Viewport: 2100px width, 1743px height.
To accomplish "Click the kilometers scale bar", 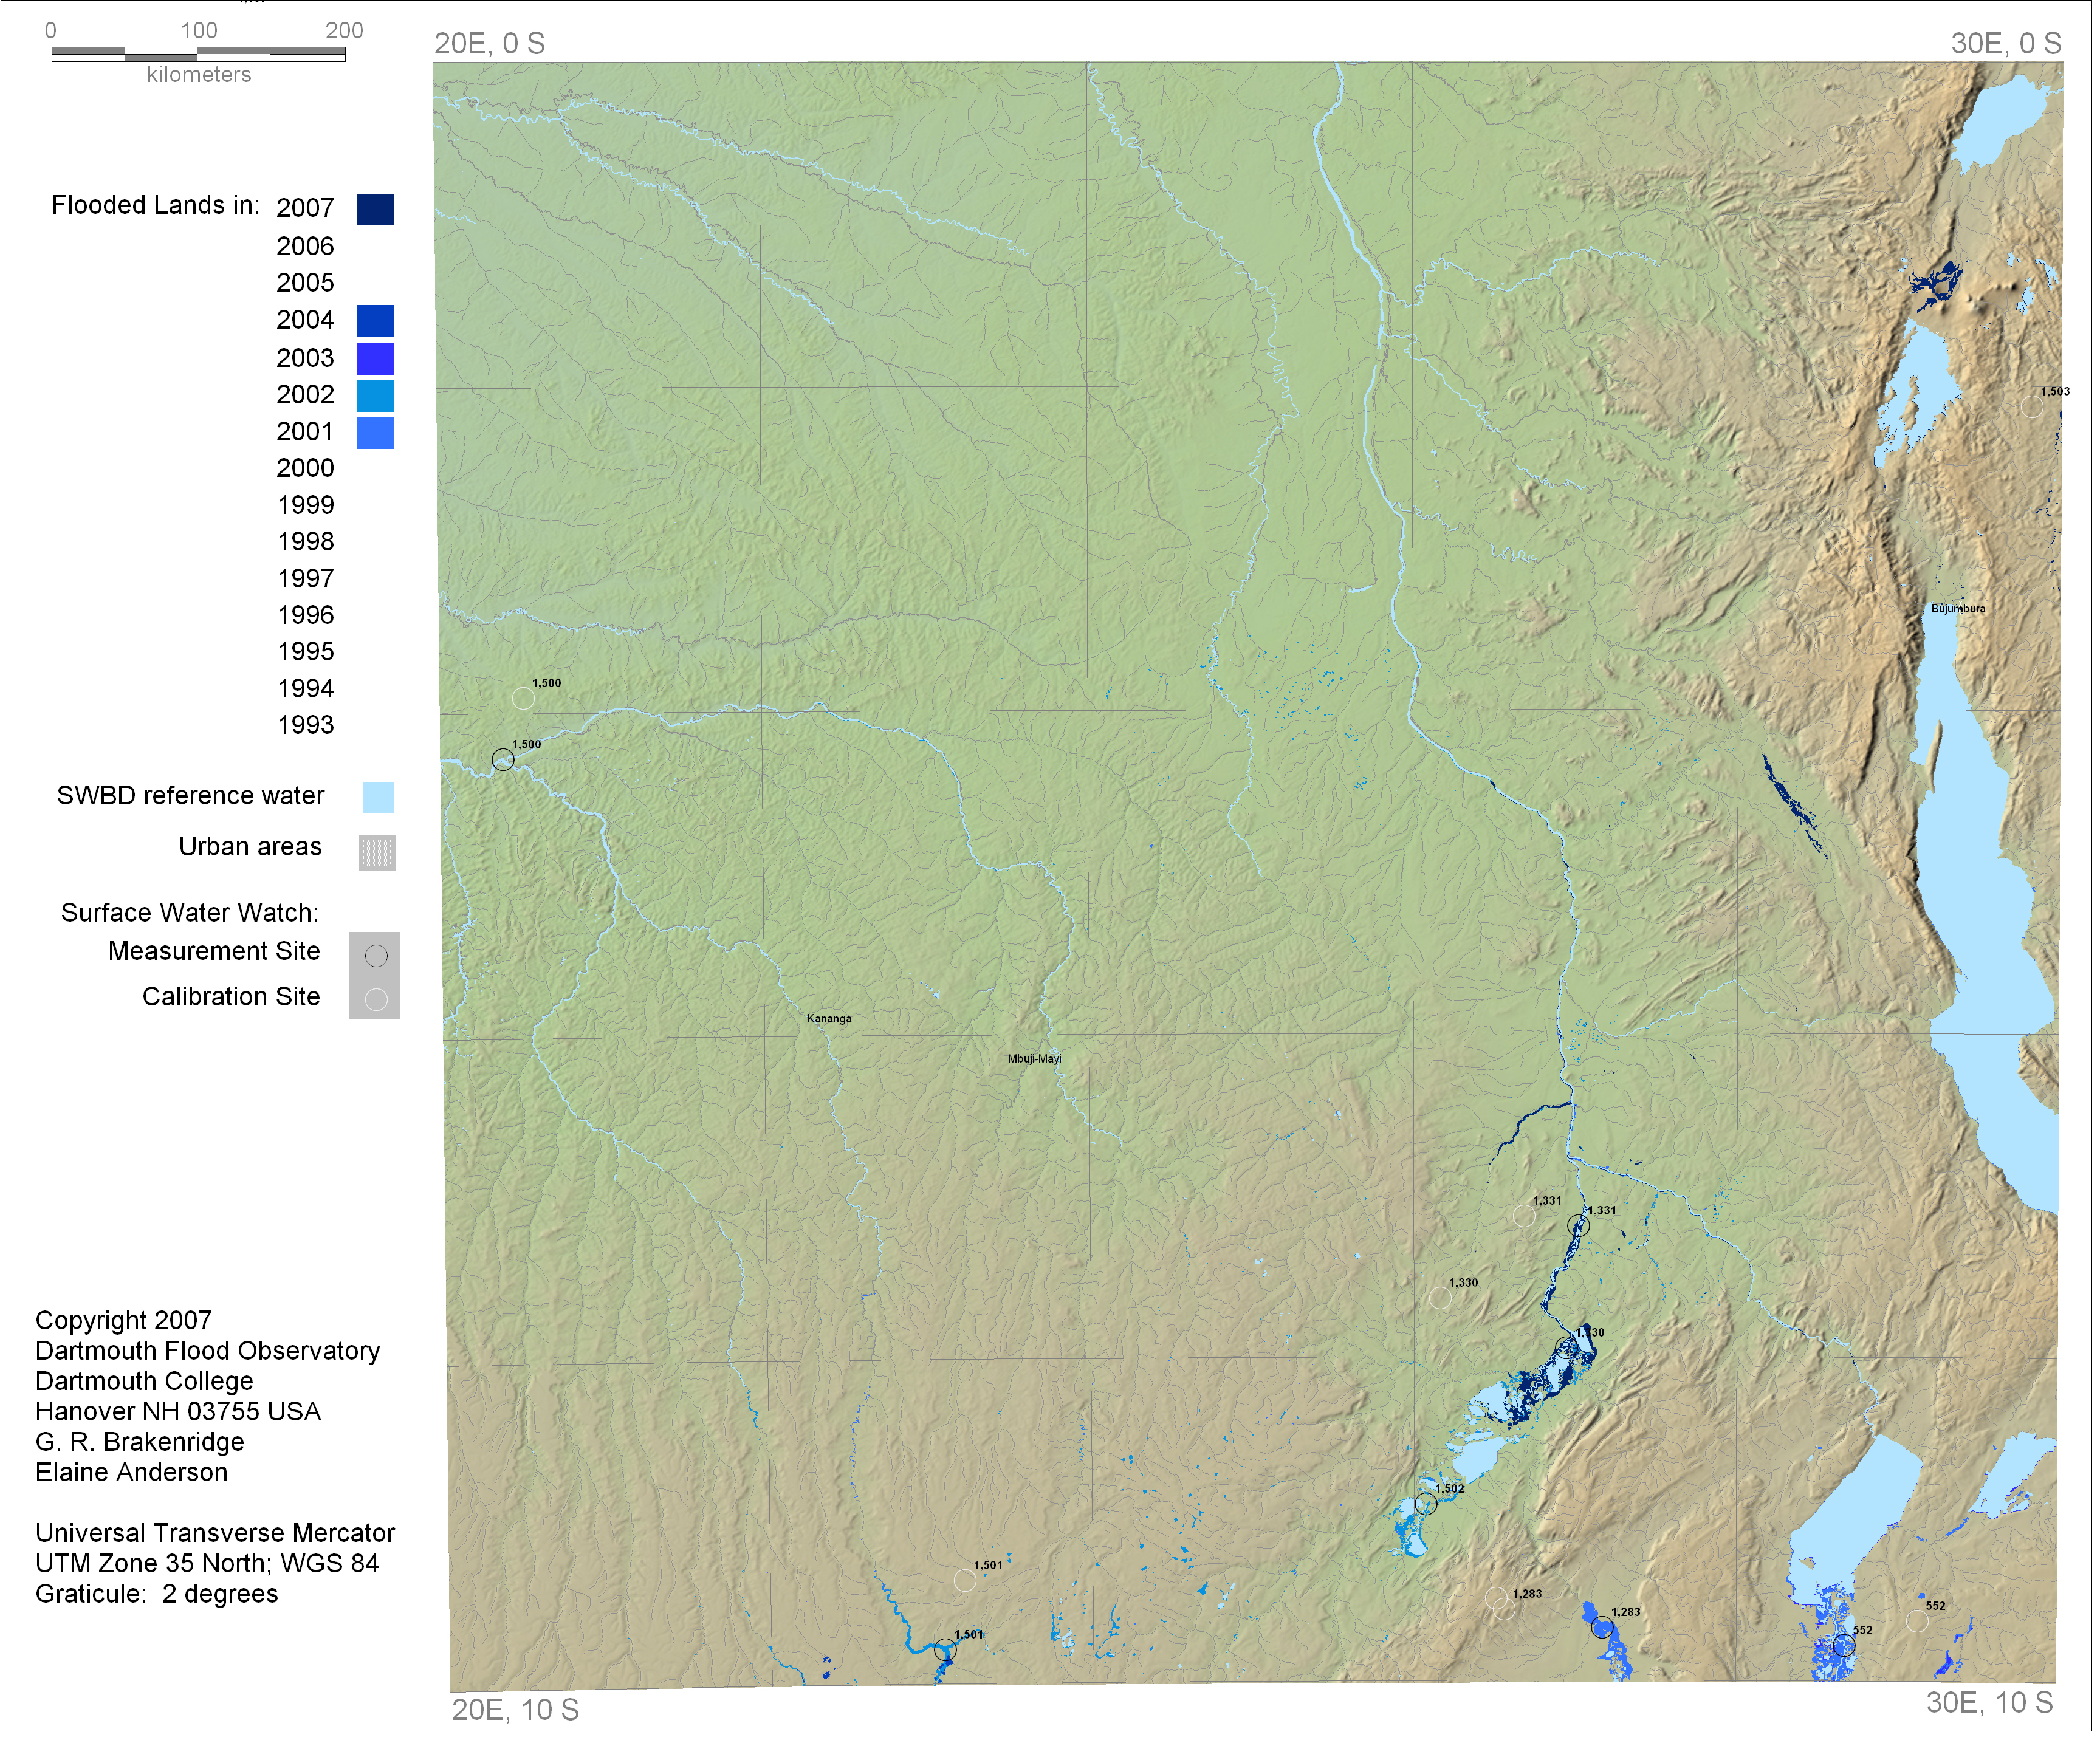I will click(x=198, y=54).
